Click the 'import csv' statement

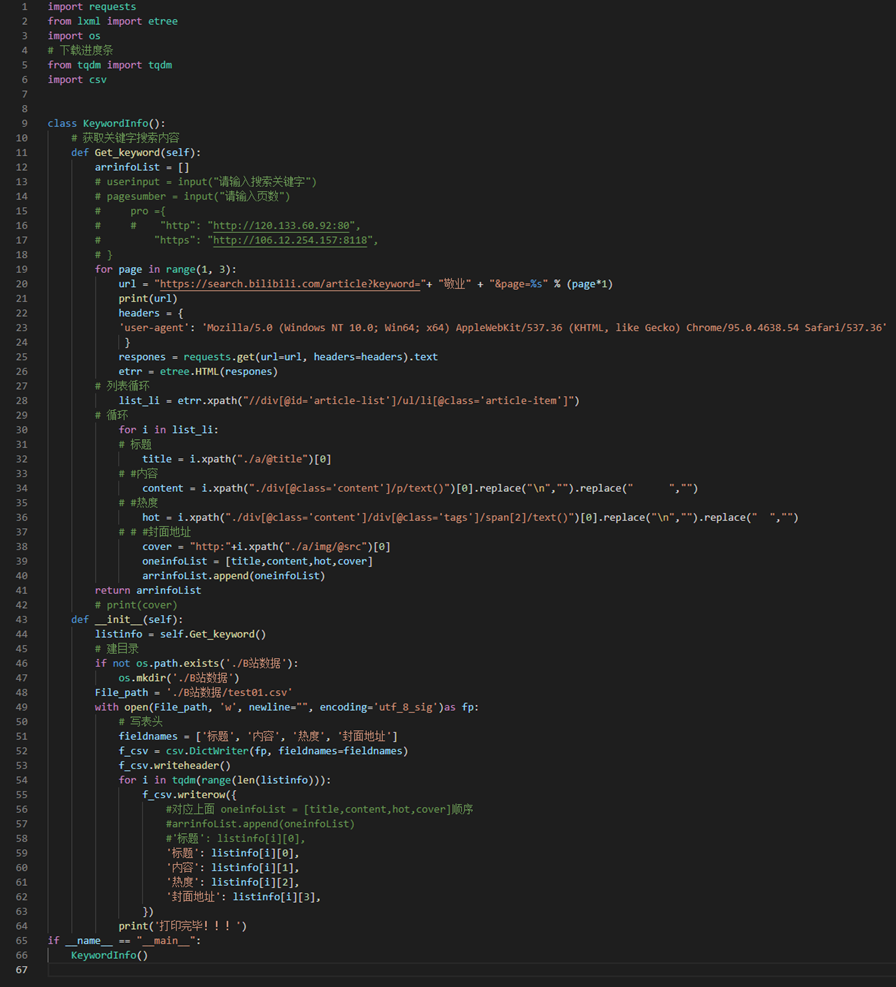77,79
